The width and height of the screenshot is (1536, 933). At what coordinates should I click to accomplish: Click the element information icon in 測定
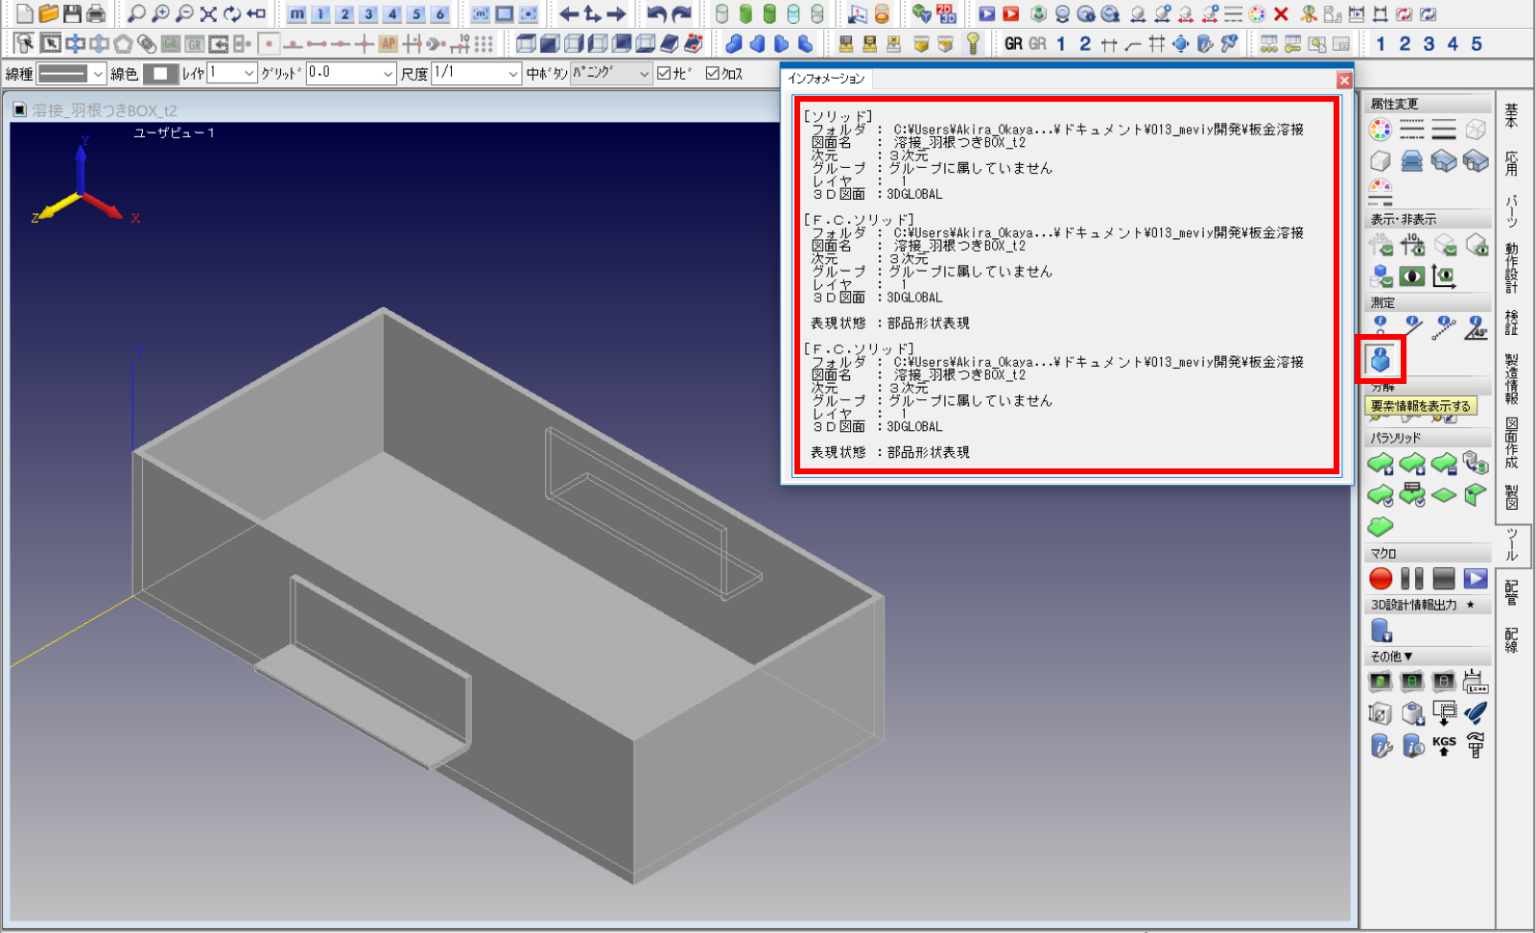point(1380,359)
